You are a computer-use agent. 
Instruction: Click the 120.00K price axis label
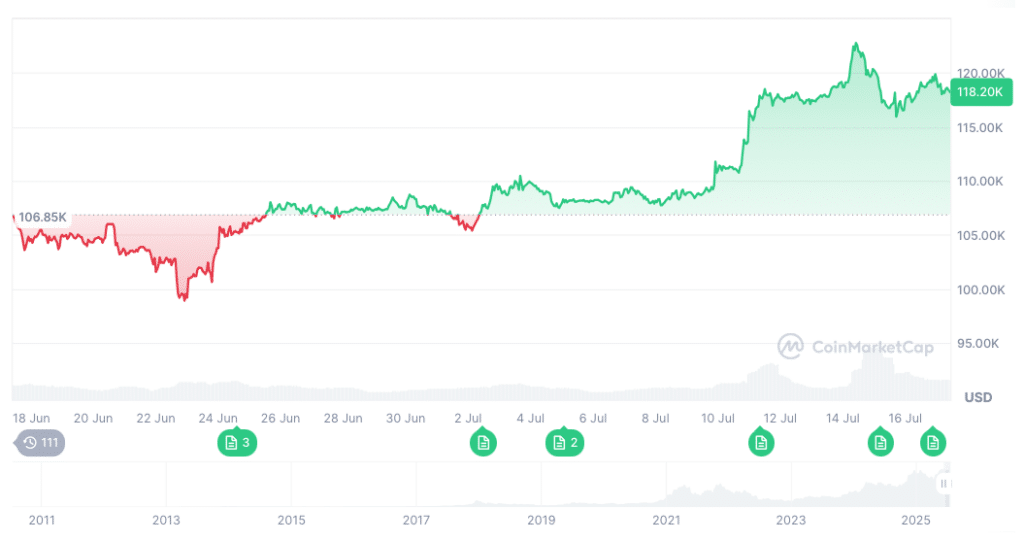coord(980,73)
